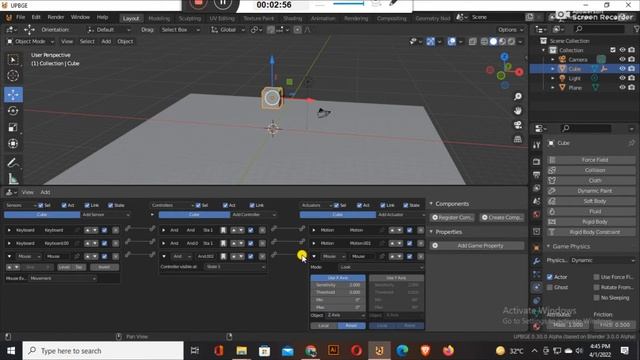Click the Threshold field under Use X Axis

pyautogui.click(x=338, y=292)
